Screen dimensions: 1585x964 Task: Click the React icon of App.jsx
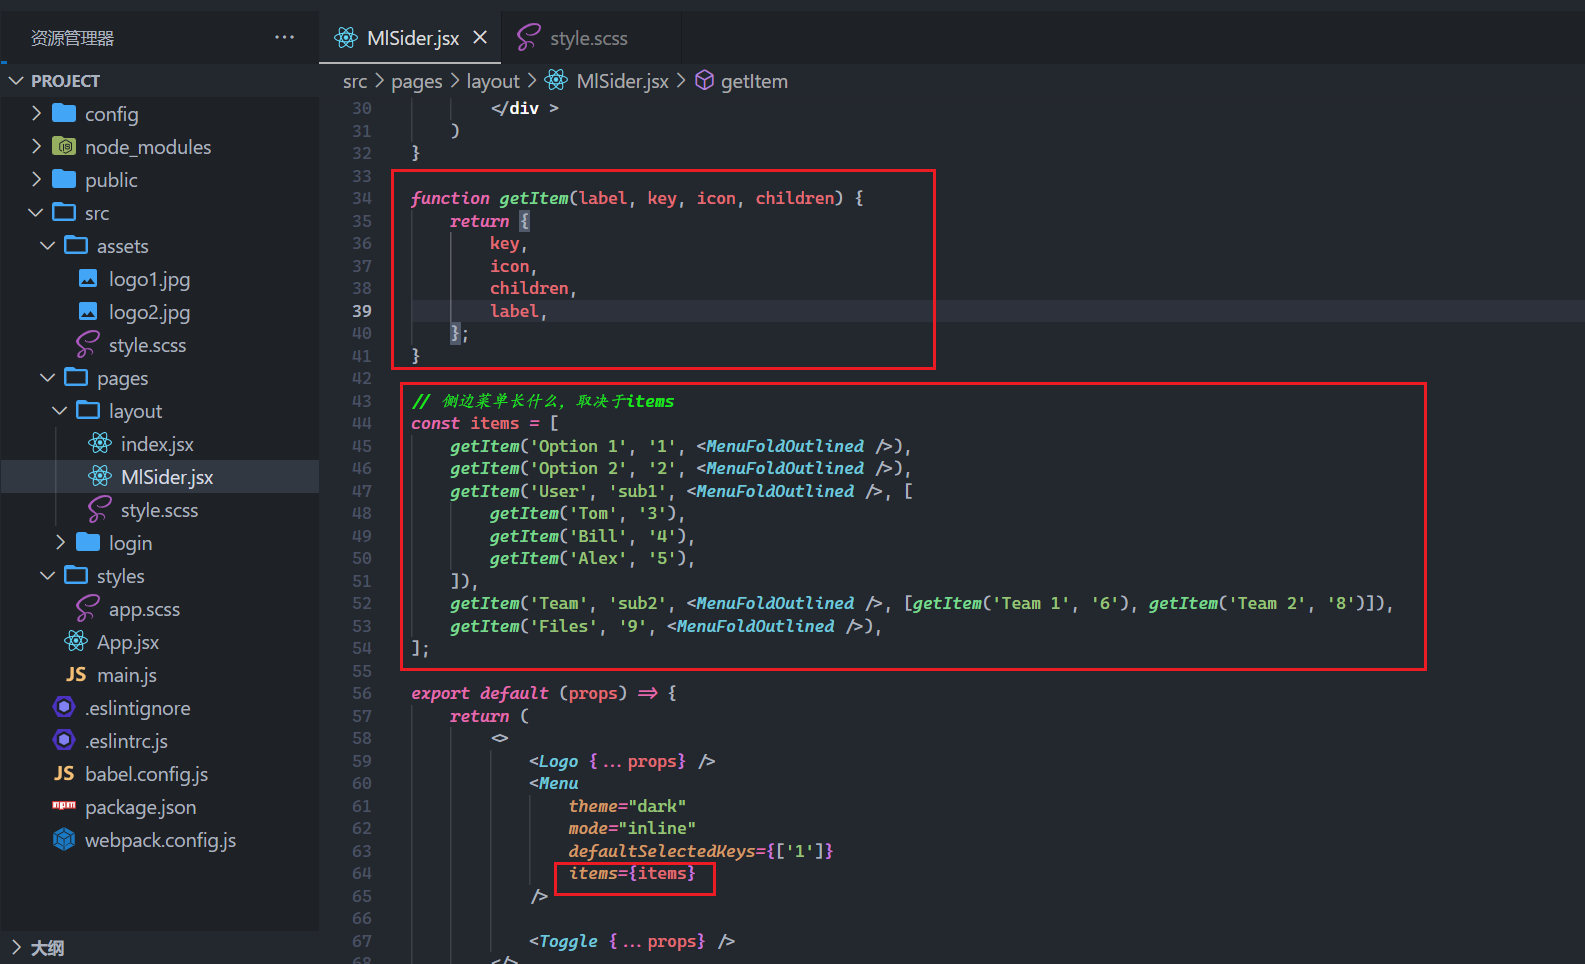coord(76,641)
